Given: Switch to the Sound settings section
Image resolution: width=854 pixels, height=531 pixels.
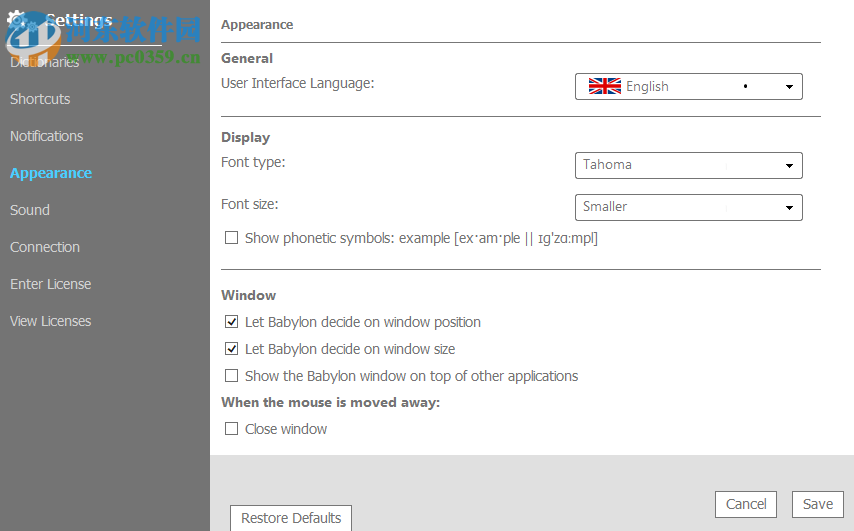Looking at the screenshot, I should pos(30,210).
